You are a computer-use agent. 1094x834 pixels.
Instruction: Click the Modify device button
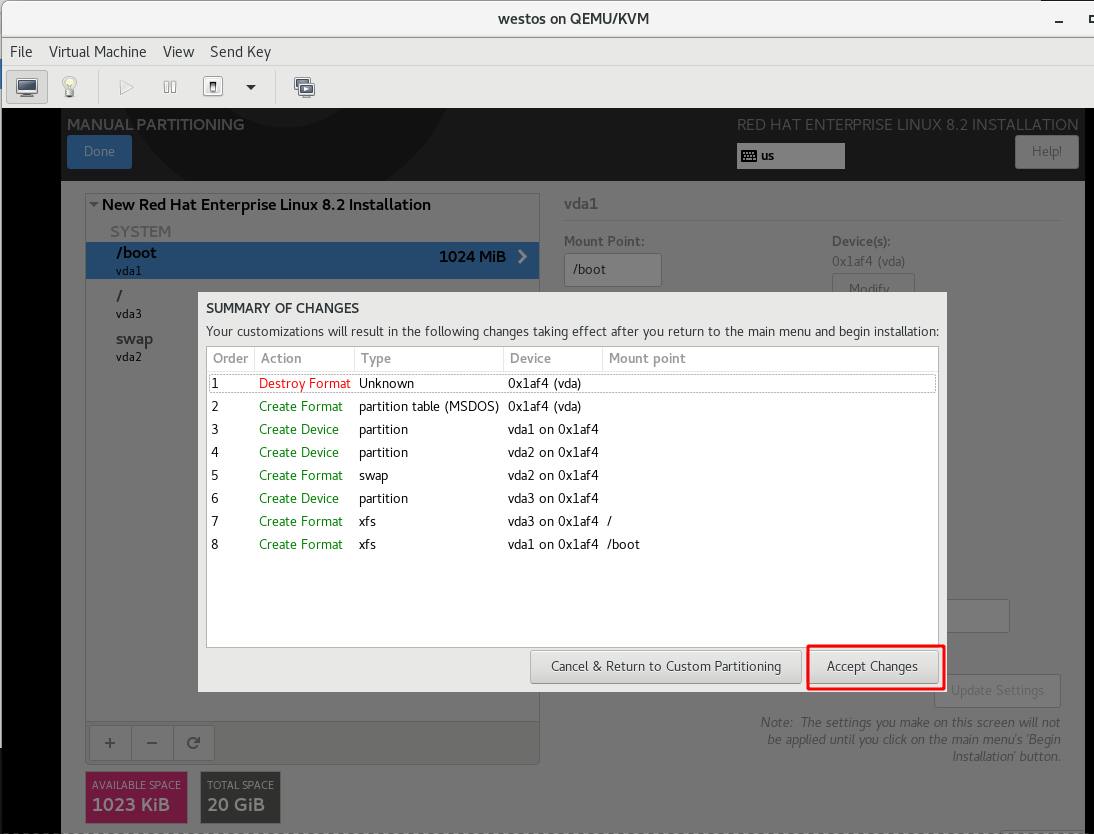[873, 283]
